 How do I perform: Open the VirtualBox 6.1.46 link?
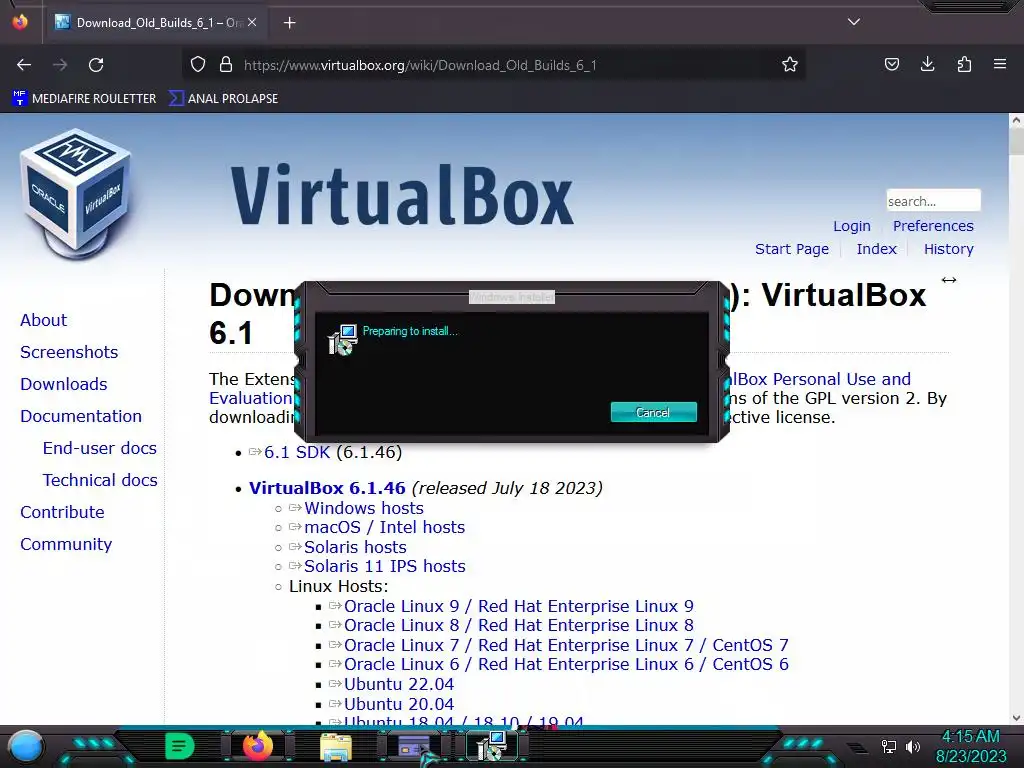[327, 488]
